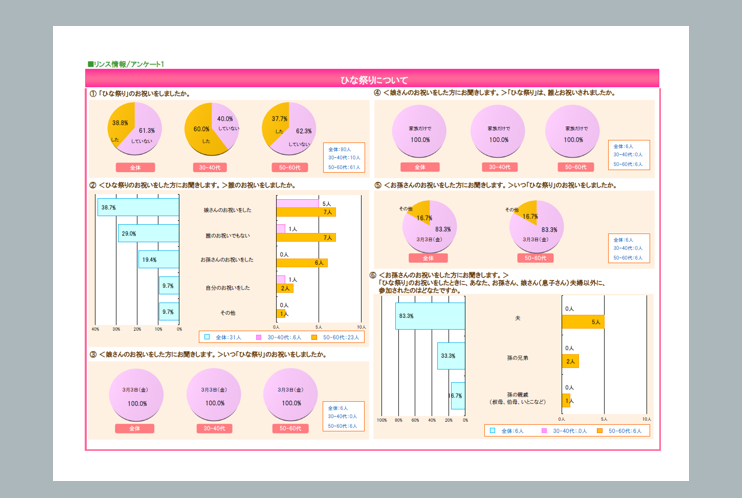Select the 30-40代 label under question ① pie
Viewport: 742px width, 498px height.
pyautogui.click(x=210, y=168)
